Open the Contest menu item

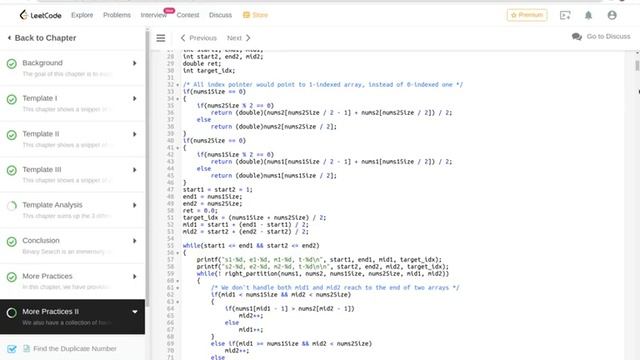[x=188, y=15]
